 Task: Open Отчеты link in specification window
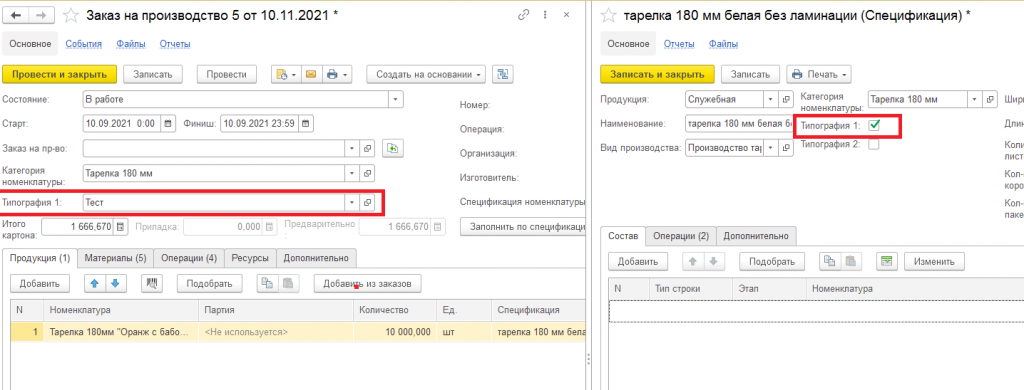[679, 44]
